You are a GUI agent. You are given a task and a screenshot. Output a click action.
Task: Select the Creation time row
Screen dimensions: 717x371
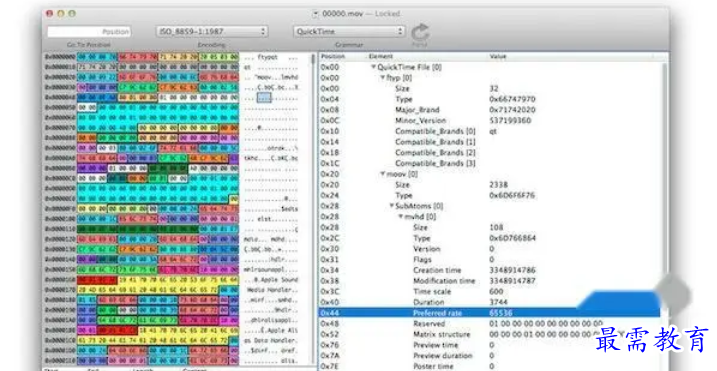489,270
